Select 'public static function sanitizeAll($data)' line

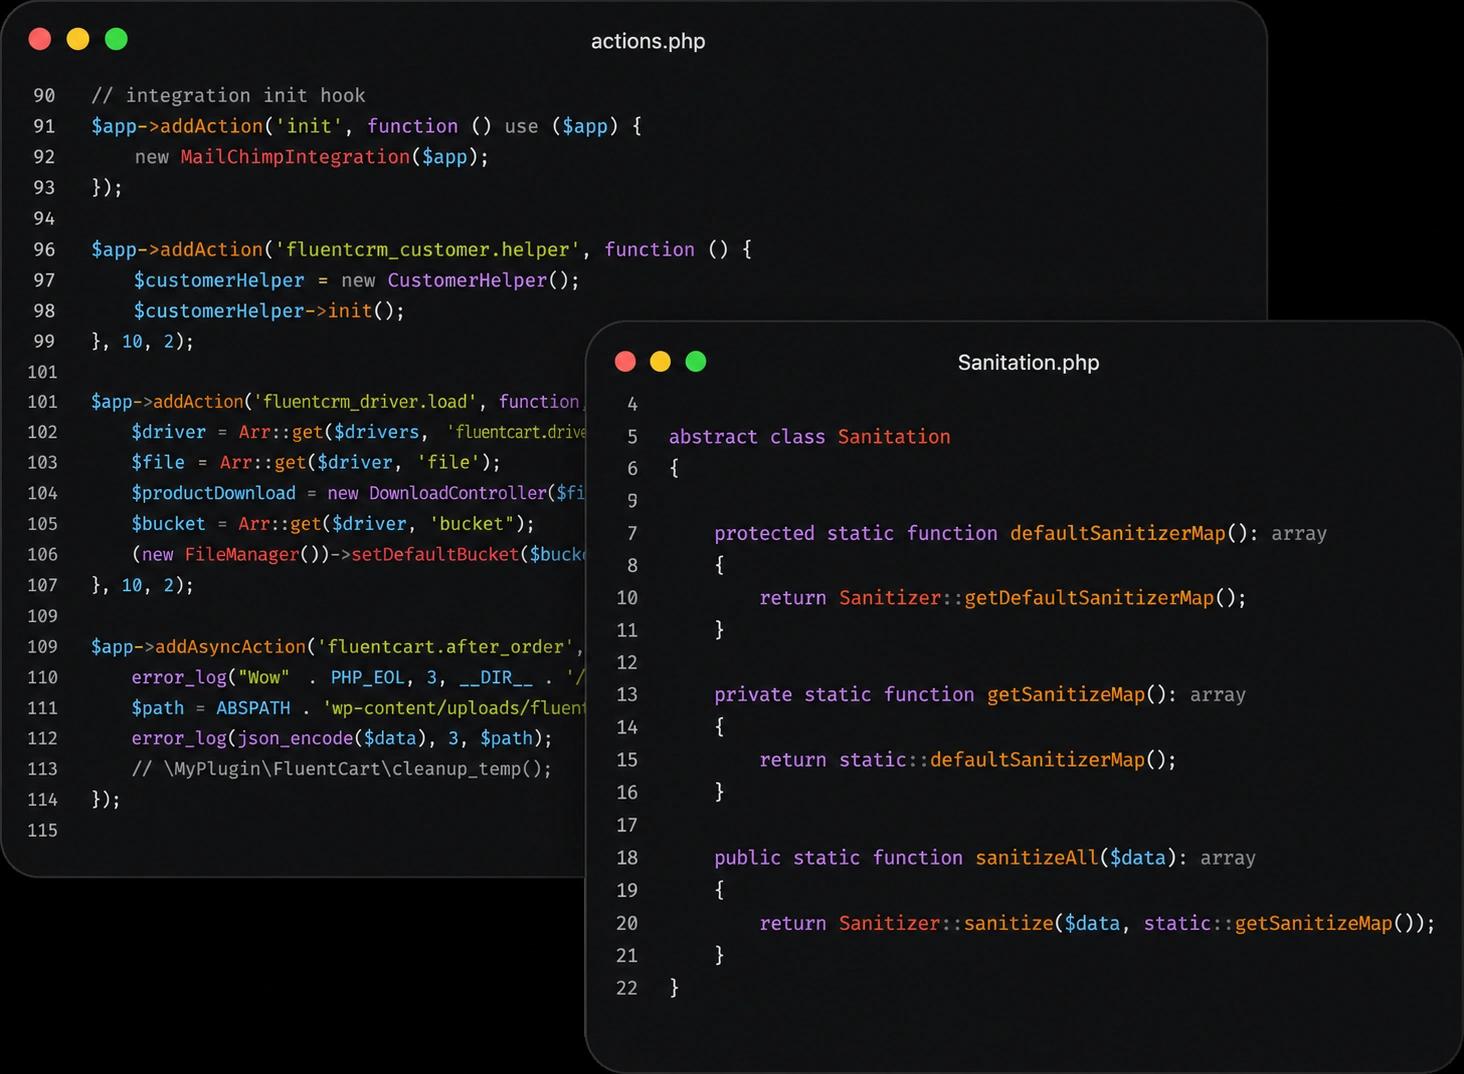tap(985, 858)
